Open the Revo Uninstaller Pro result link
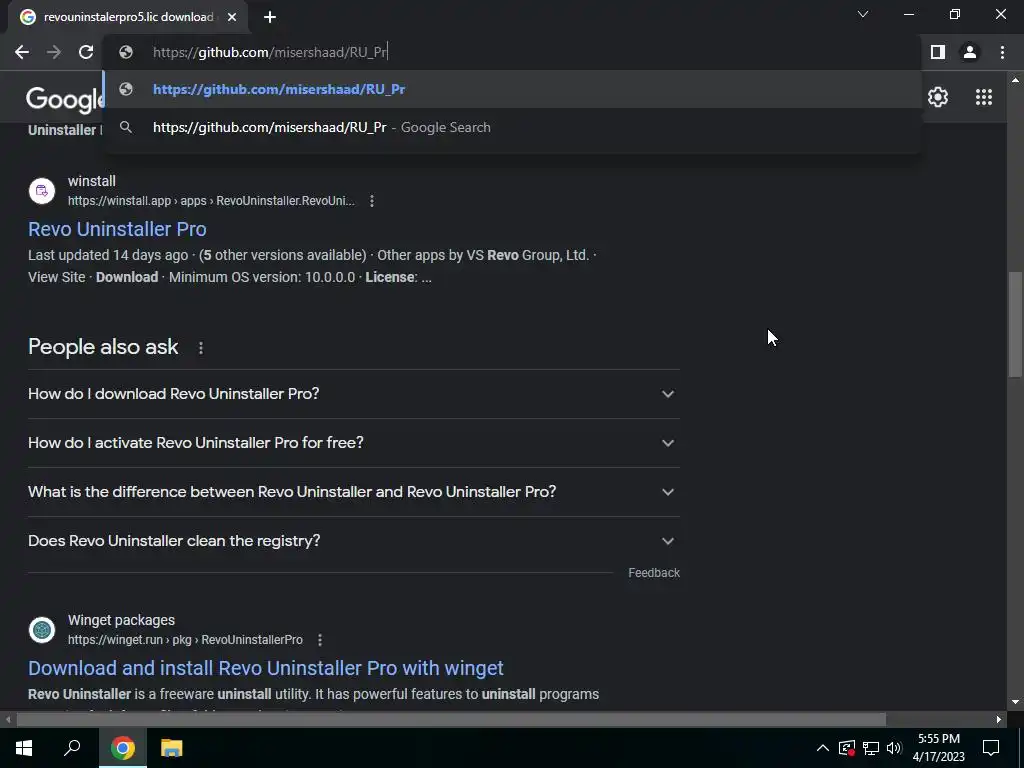The height and width of the screenshot is (768, 1024). click(118, 229)
